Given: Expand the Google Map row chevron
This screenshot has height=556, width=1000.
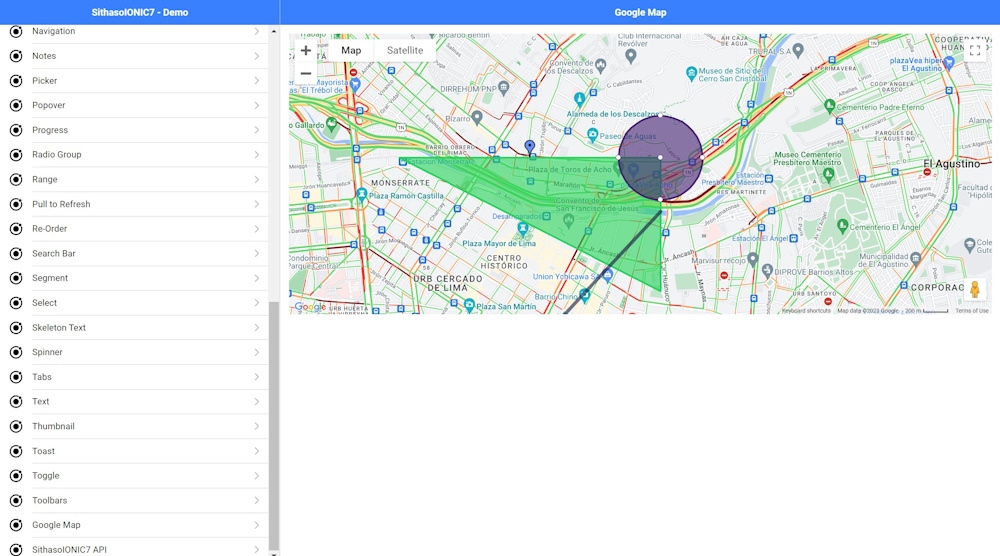Looking at the screenshot, I should pos(256,525).
